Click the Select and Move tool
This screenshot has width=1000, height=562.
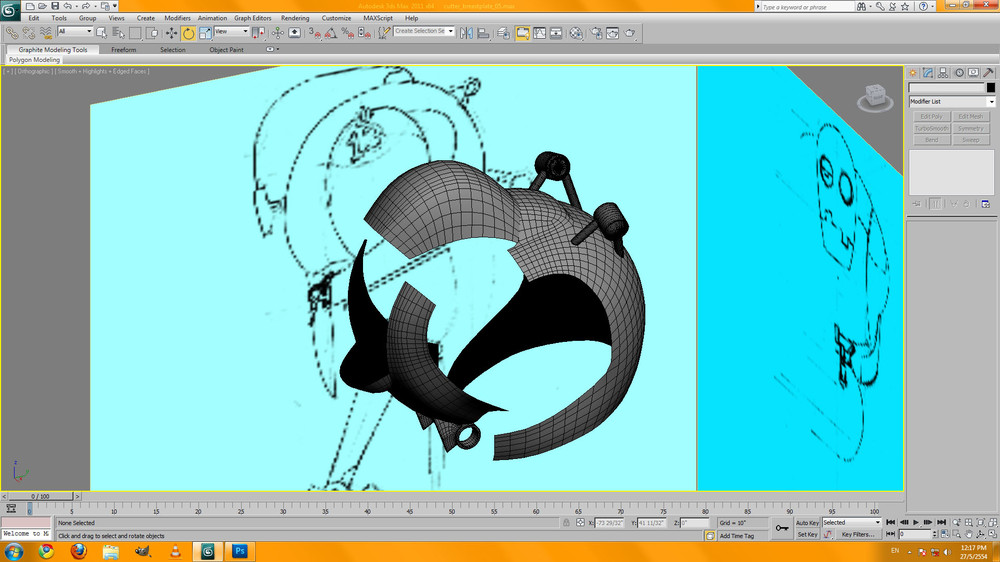tap(171, 32)
